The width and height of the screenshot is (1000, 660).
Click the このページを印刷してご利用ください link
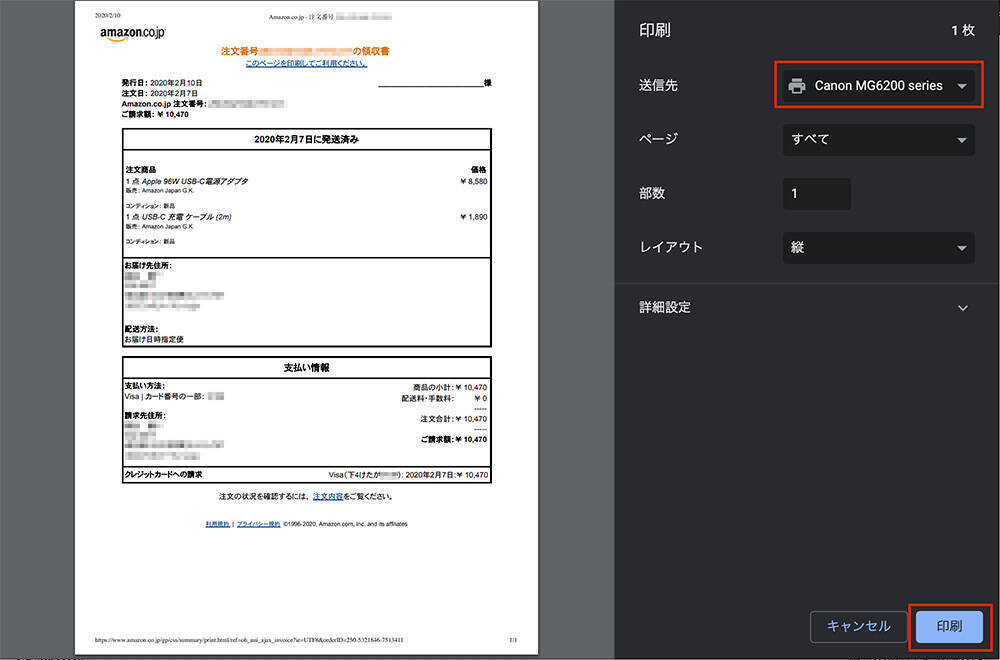coord(306,63)
